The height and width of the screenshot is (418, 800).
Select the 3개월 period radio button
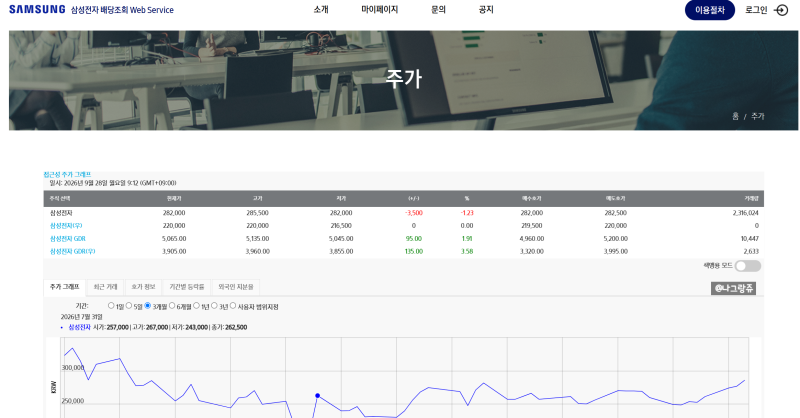147,306
